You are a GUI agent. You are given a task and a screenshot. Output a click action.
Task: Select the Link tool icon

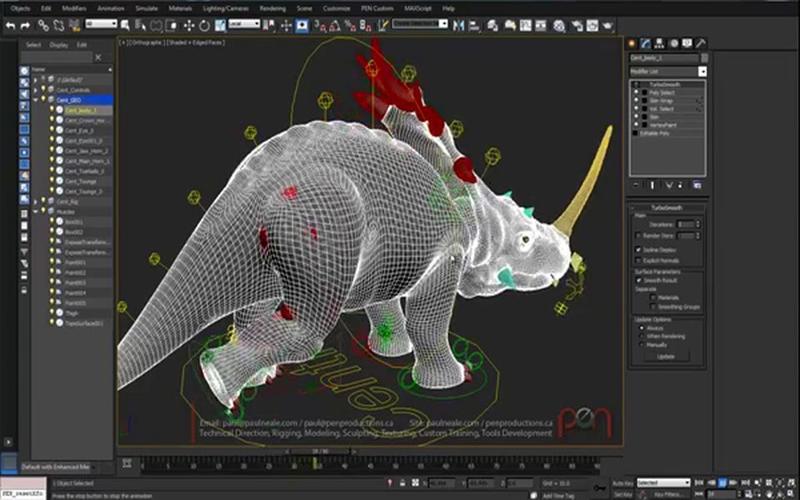(x=43, y=25)
